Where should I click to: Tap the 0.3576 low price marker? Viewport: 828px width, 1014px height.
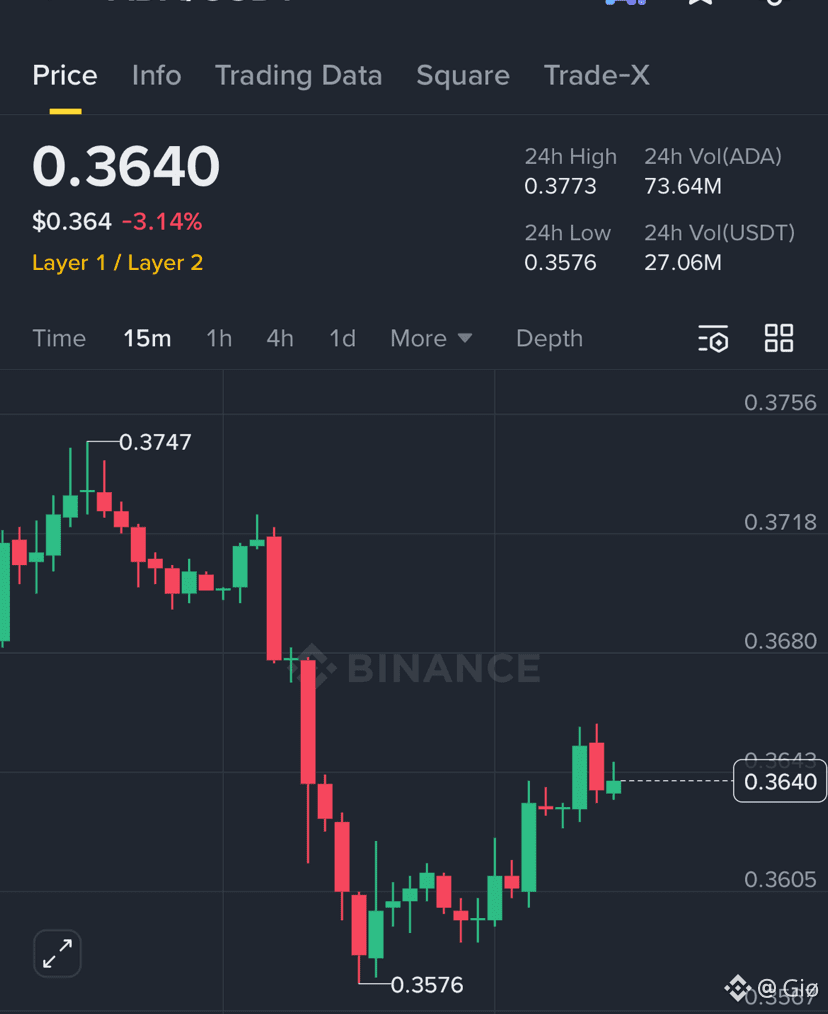(427, 985)
